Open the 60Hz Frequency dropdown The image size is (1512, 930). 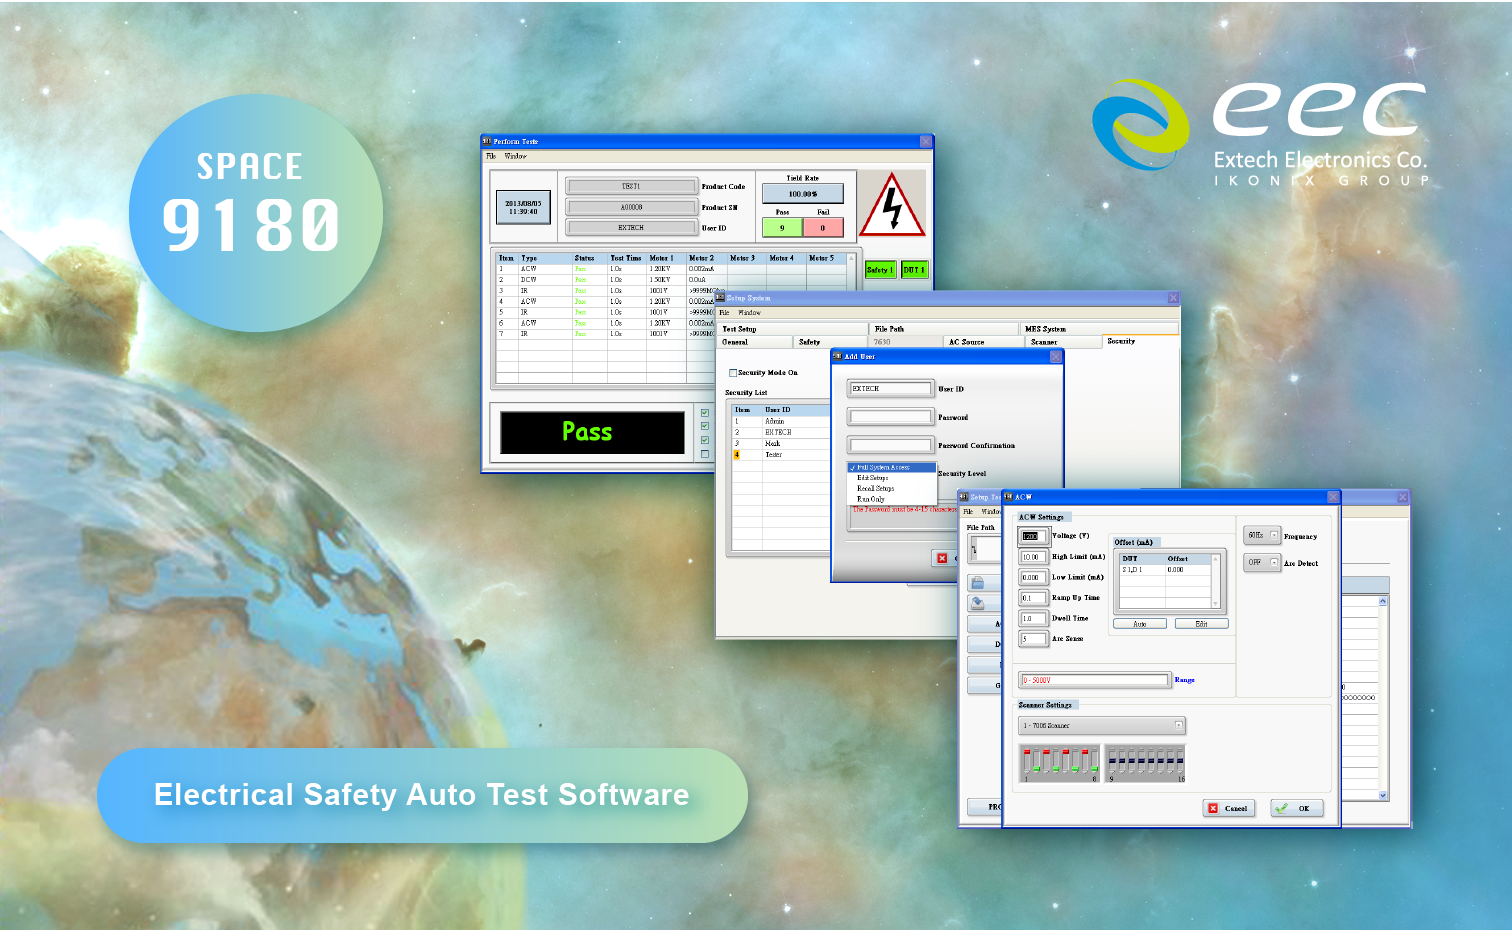[1262, 536]
